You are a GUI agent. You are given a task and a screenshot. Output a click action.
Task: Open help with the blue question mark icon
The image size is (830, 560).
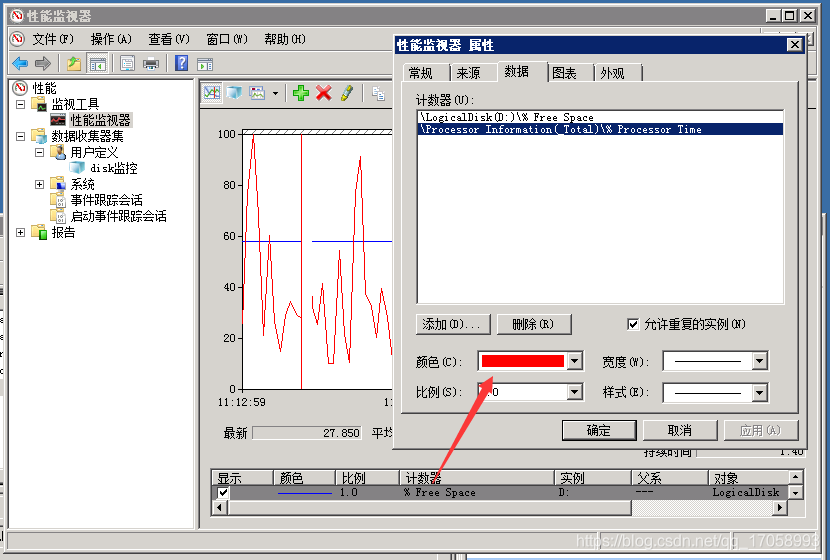click(182, 64)
